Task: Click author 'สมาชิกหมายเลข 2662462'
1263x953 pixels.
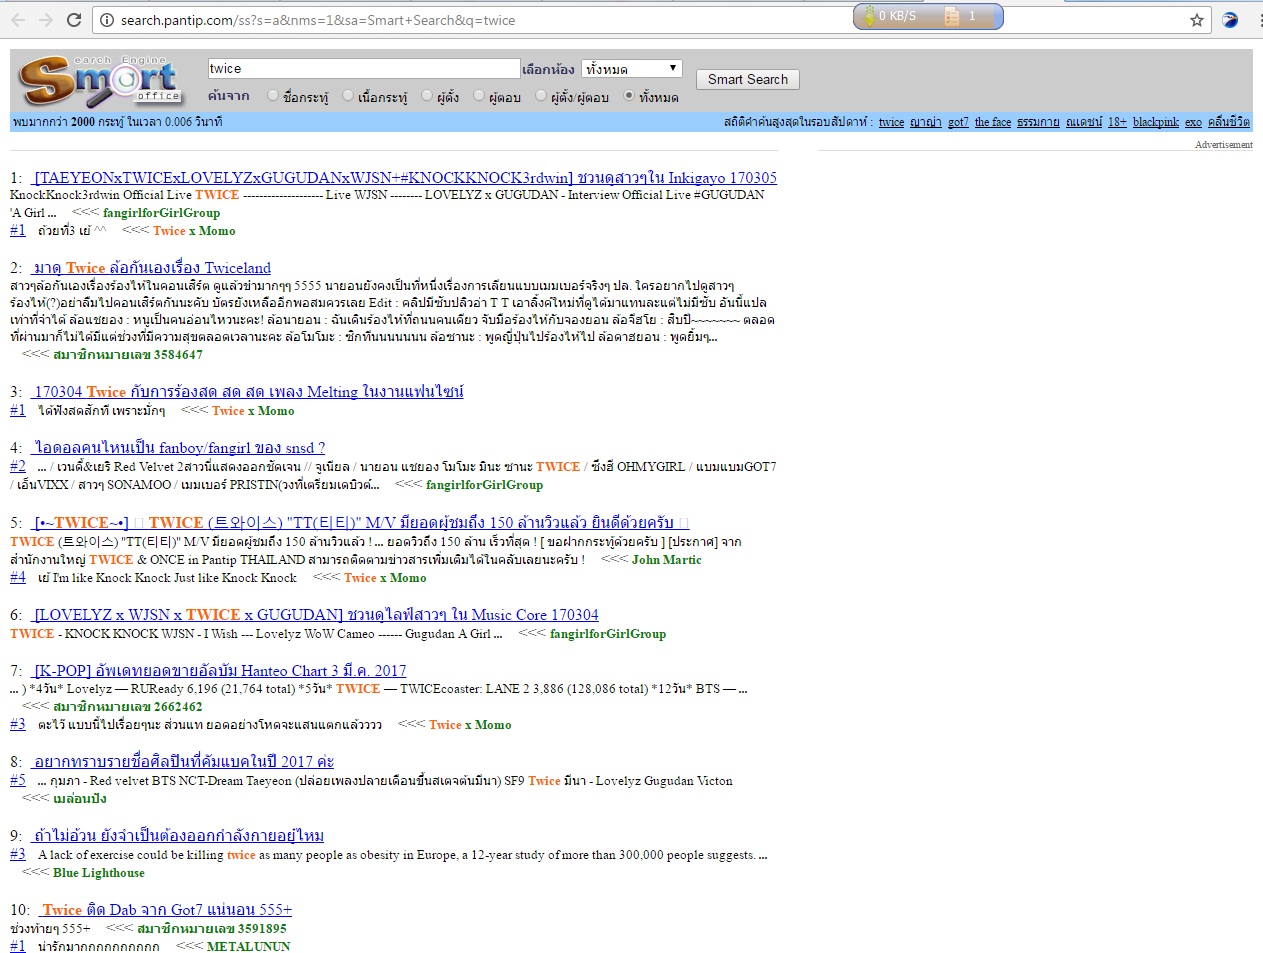Action: pyautogui.click(x=128, y=707)
